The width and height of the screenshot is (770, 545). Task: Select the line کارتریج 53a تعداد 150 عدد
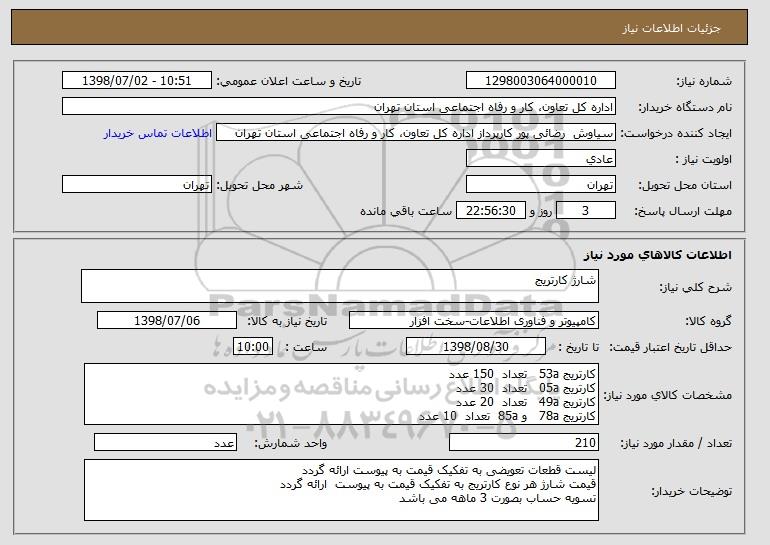pos(522,374)
